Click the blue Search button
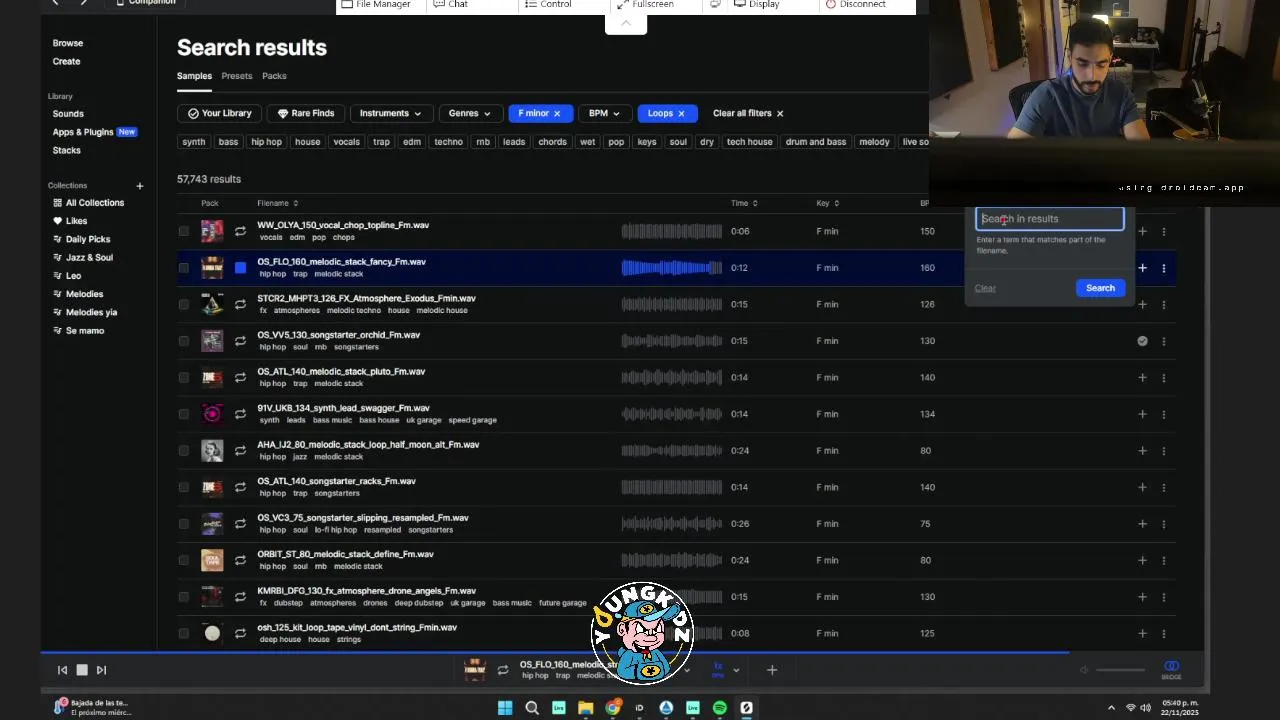 click(1100, 288)
